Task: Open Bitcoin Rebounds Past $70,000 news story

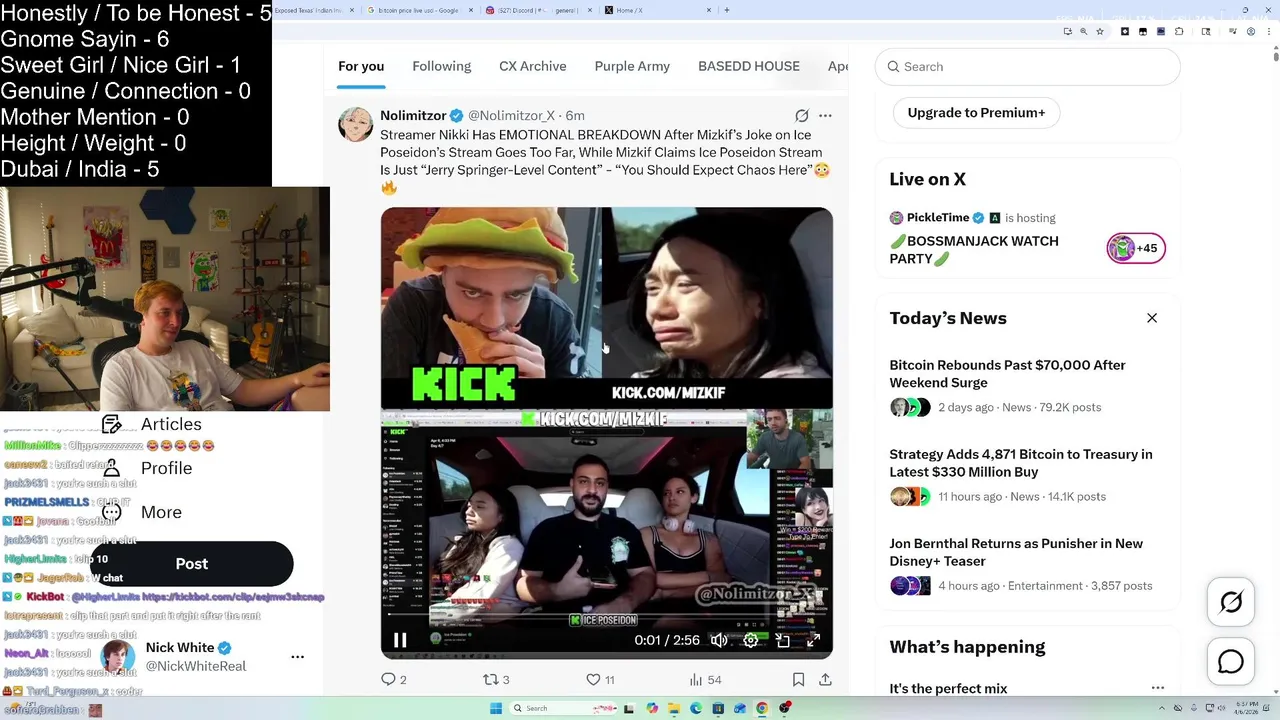Action: 1007,374
